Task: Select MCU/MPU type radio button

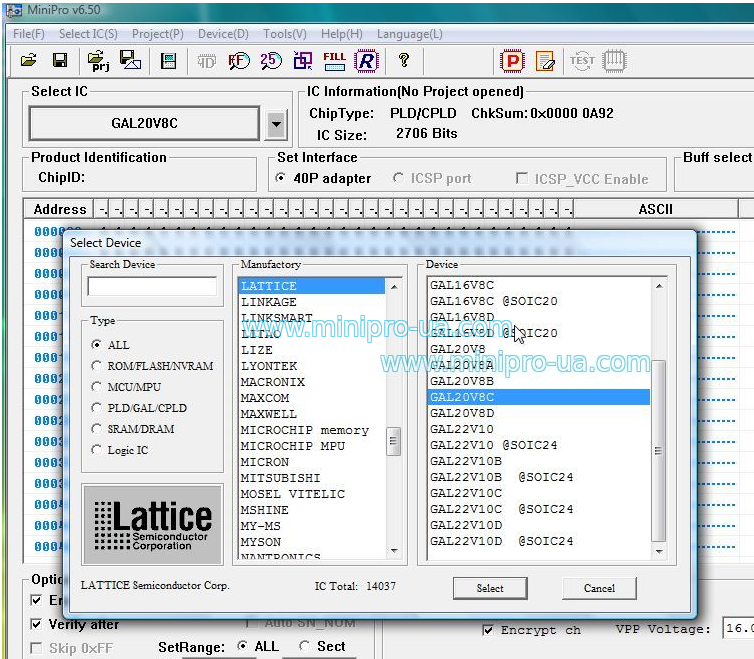Action: coord(97,387)
